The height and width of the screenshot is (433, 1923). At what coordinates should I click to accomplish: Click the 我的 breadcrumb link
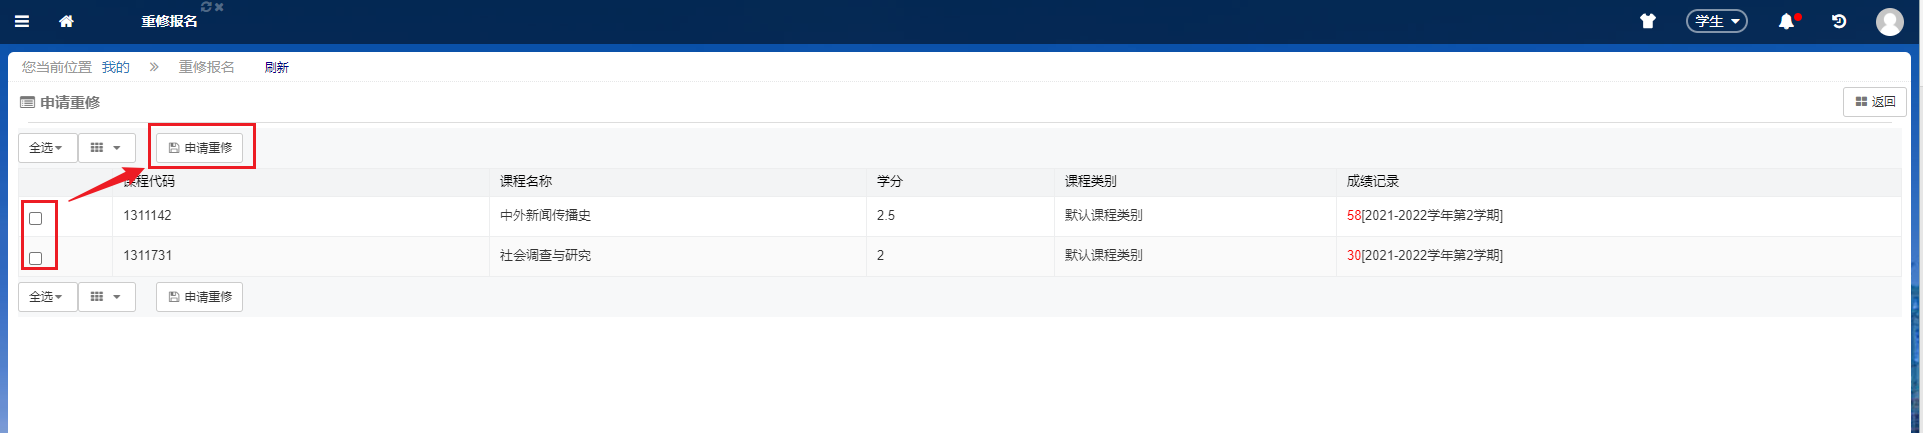116,67
